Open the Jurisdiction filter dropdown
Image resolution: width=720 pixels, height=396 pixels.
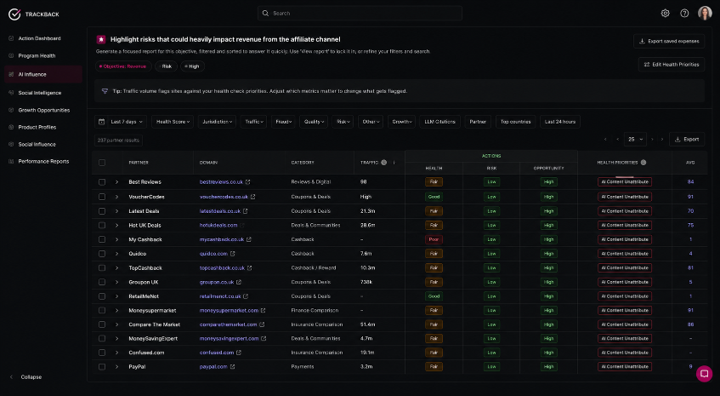click(x=217, y=122)
